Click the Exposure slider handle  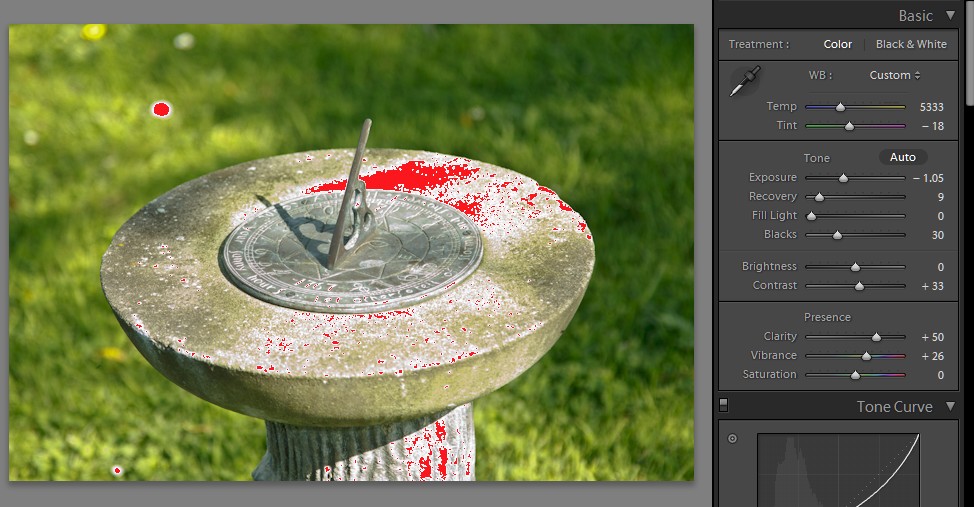coord(843,178)
